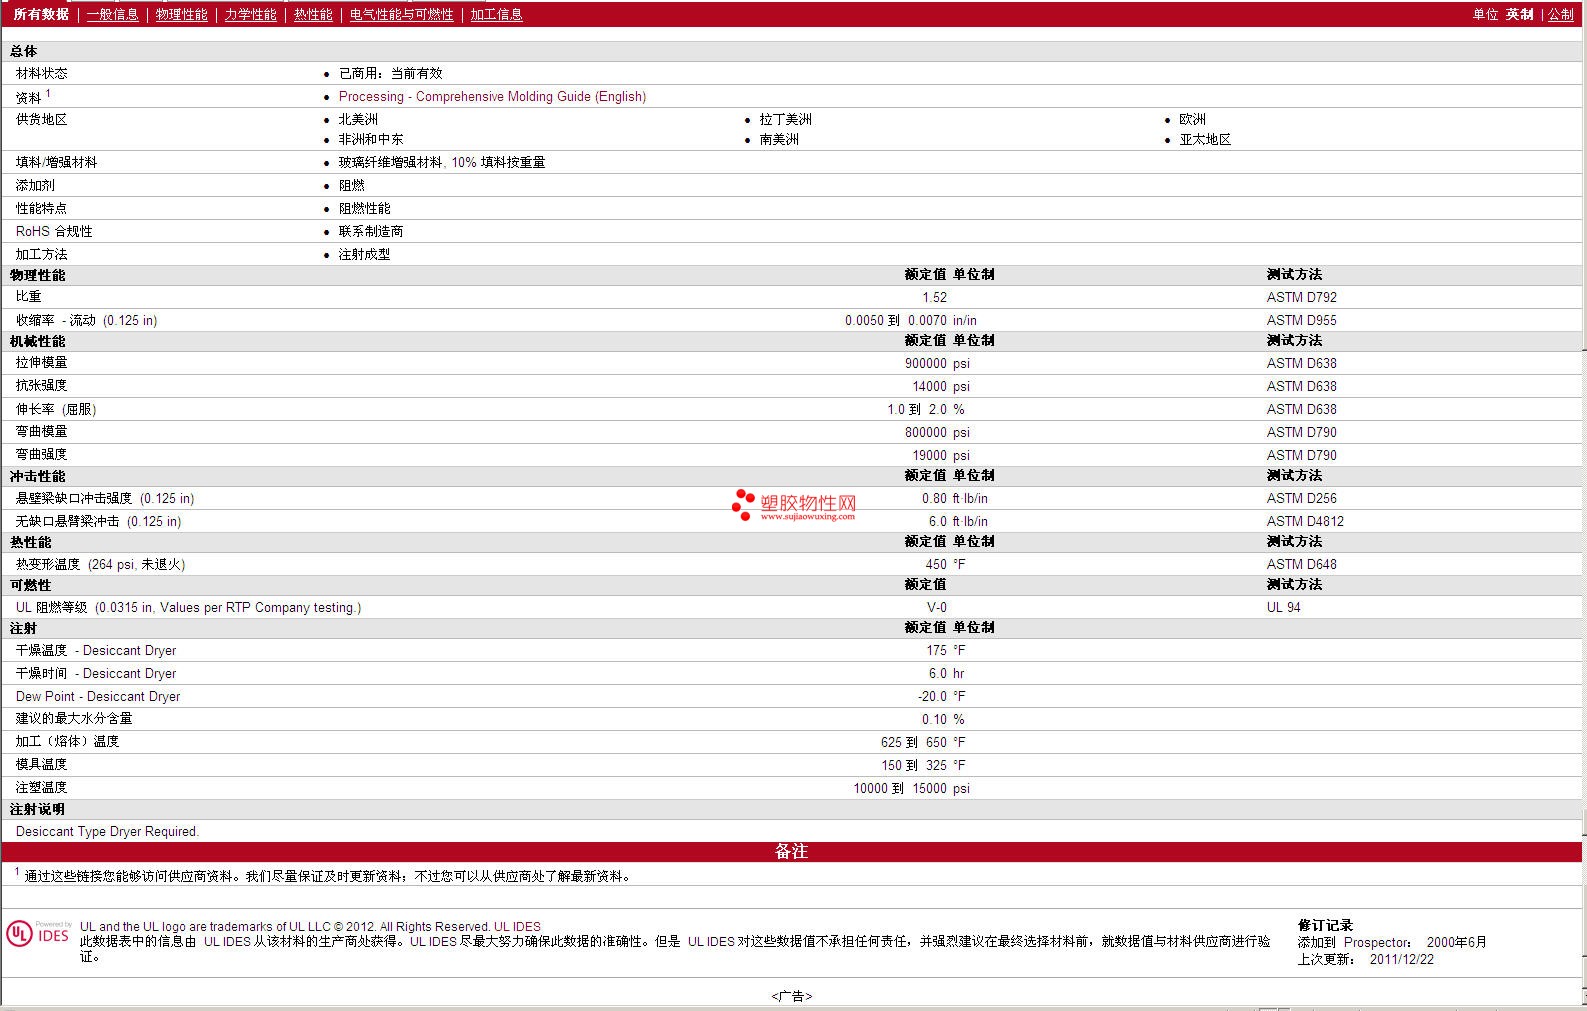The image size is (1587, 1011).
Task: Click UL IDES link after Rights Reserved
Action: [517, 926]
